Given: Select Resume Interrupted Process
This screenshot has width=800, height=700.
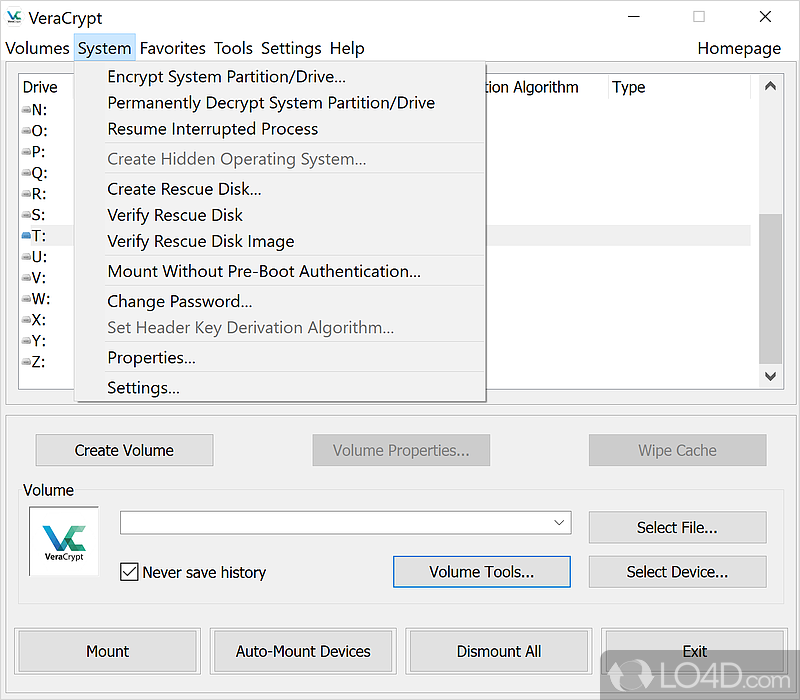Looking at the screenshot, I should (x=280, y=129).
